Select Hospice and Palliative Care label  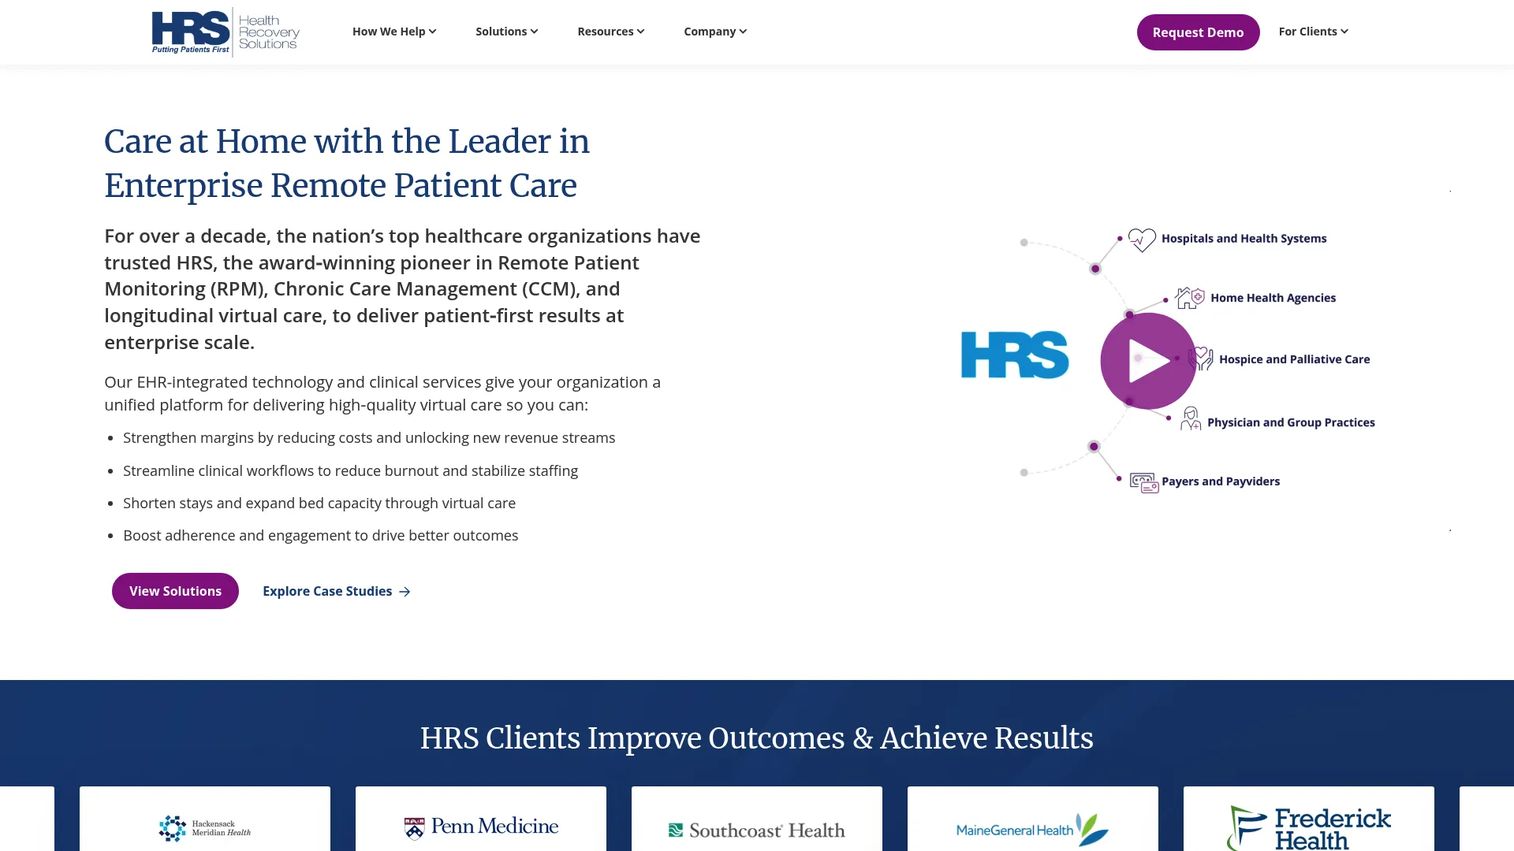pyautogui.click(x=1294, y=359)
